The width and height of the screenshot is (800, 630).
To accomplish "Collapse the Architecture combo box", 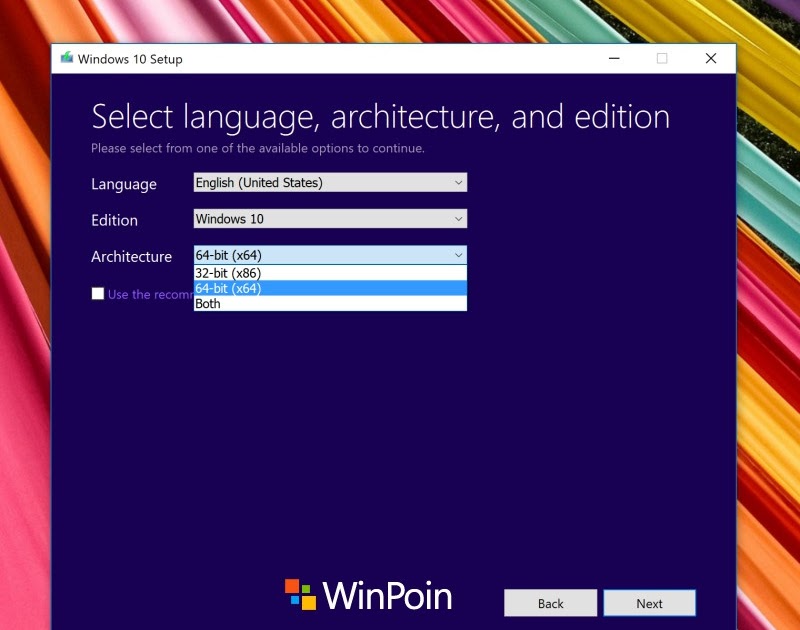I will click(330, 255).
